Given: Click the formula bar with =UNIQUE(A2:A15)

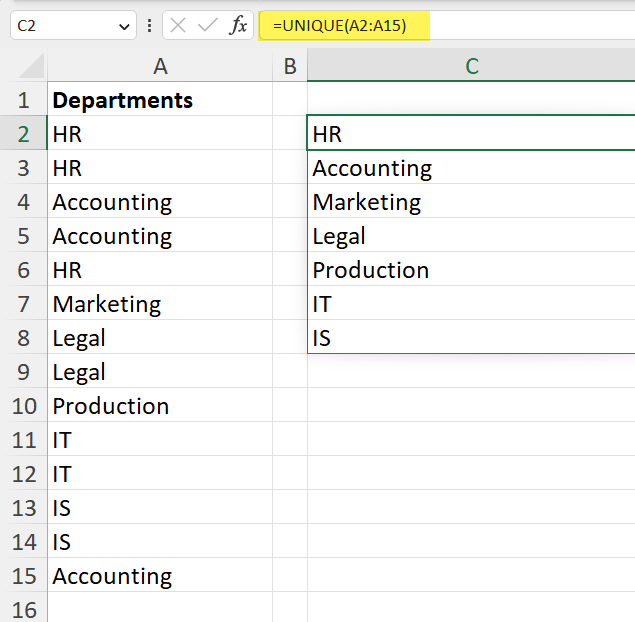Looking at the screenshot, I should click(x=446, y=26).
